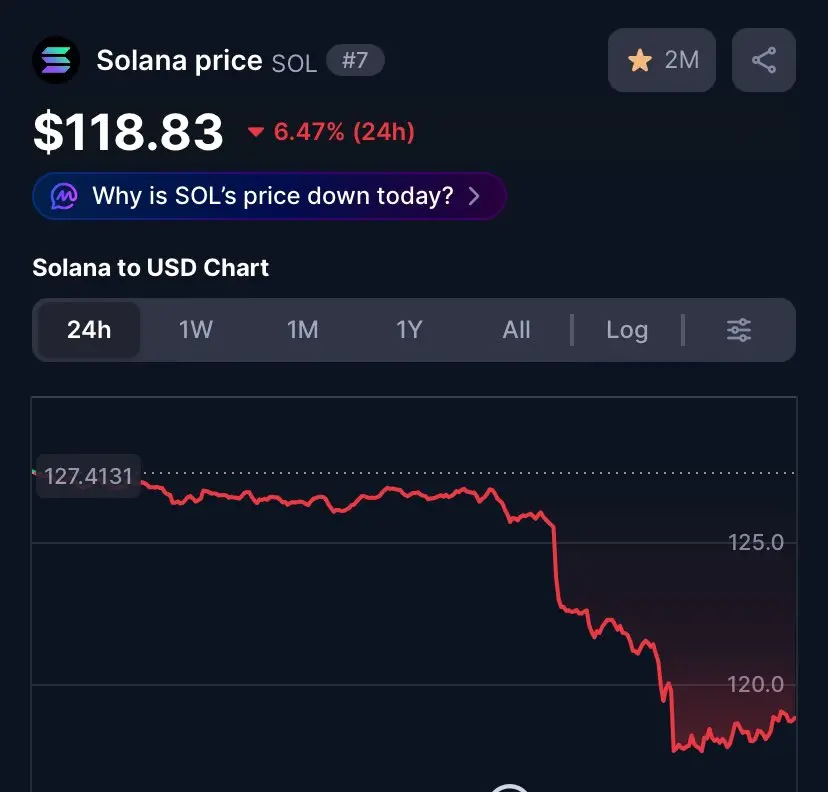Show the 1Y chart range

(409, 330)
